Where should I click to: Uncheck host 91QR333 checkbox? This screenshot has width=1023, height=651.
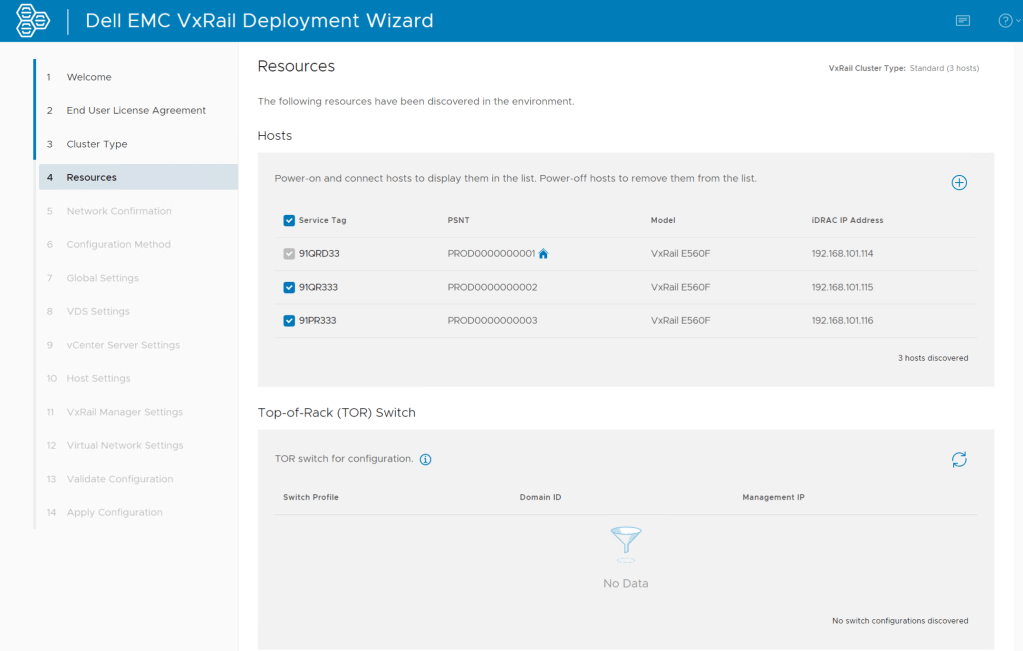(289, 288)
